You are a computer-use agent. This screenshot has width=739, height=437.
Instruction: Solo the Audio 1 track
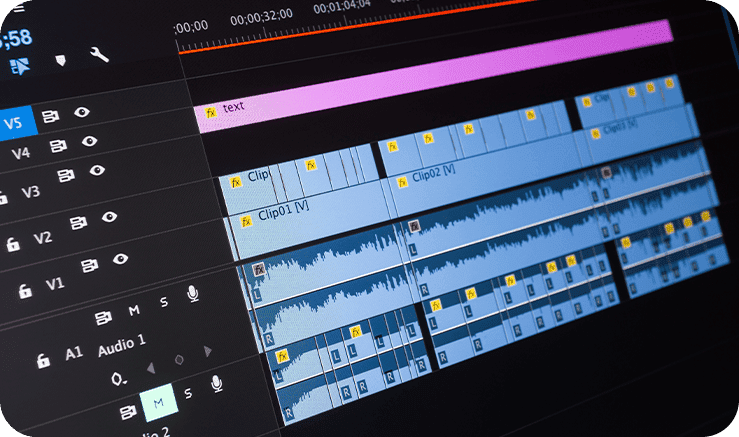click(164, 302)
